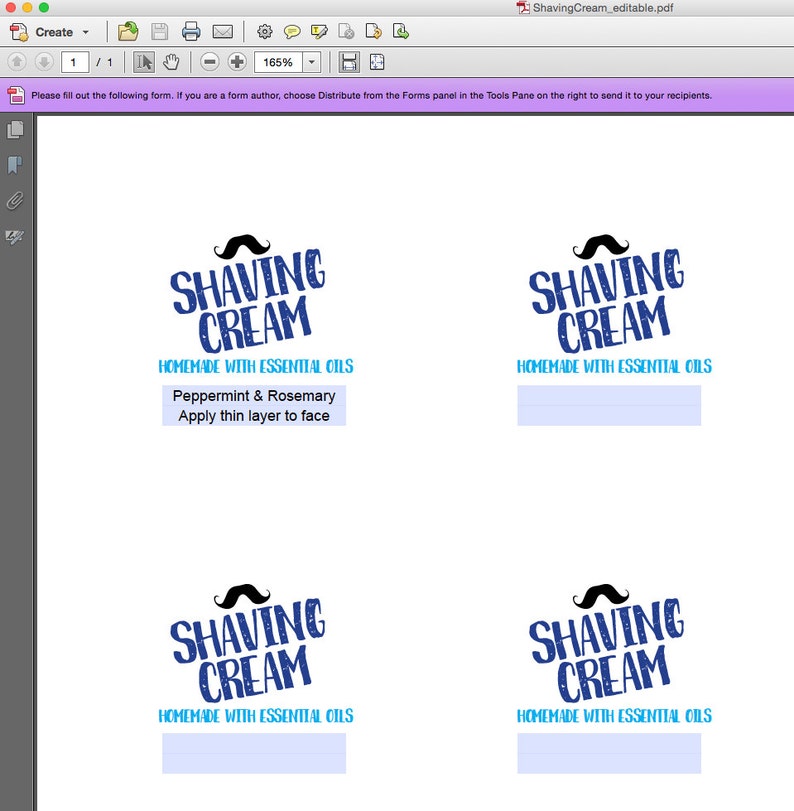This screenshot has height=811, width=794.
Task: Zoom in with plus button
Action: point(237,62)
